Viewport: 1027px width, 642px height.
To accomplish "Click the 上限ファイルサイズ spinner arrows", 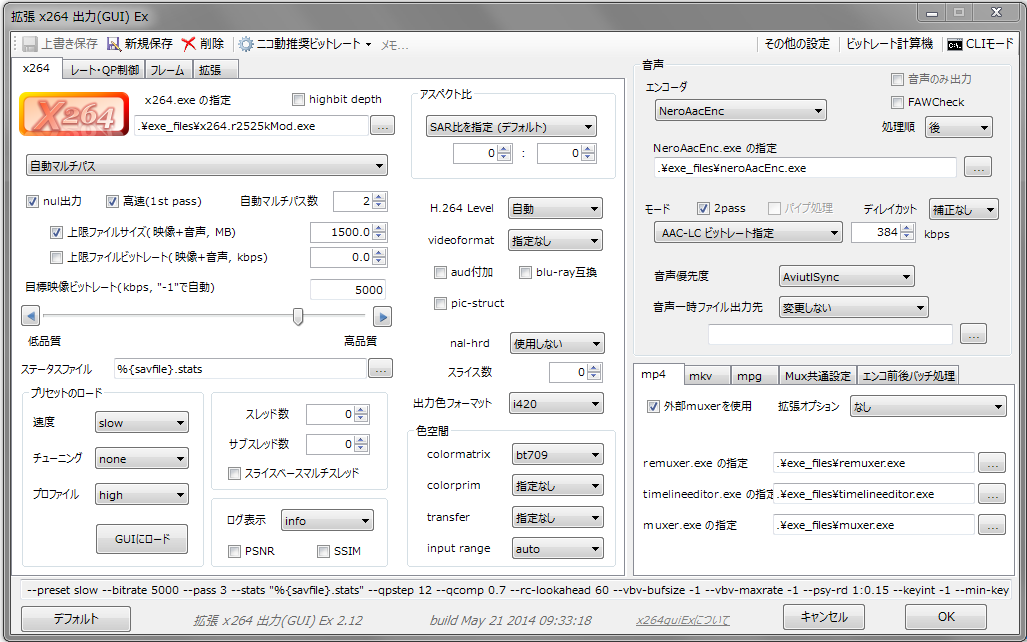I will click(x=379, y=232).
